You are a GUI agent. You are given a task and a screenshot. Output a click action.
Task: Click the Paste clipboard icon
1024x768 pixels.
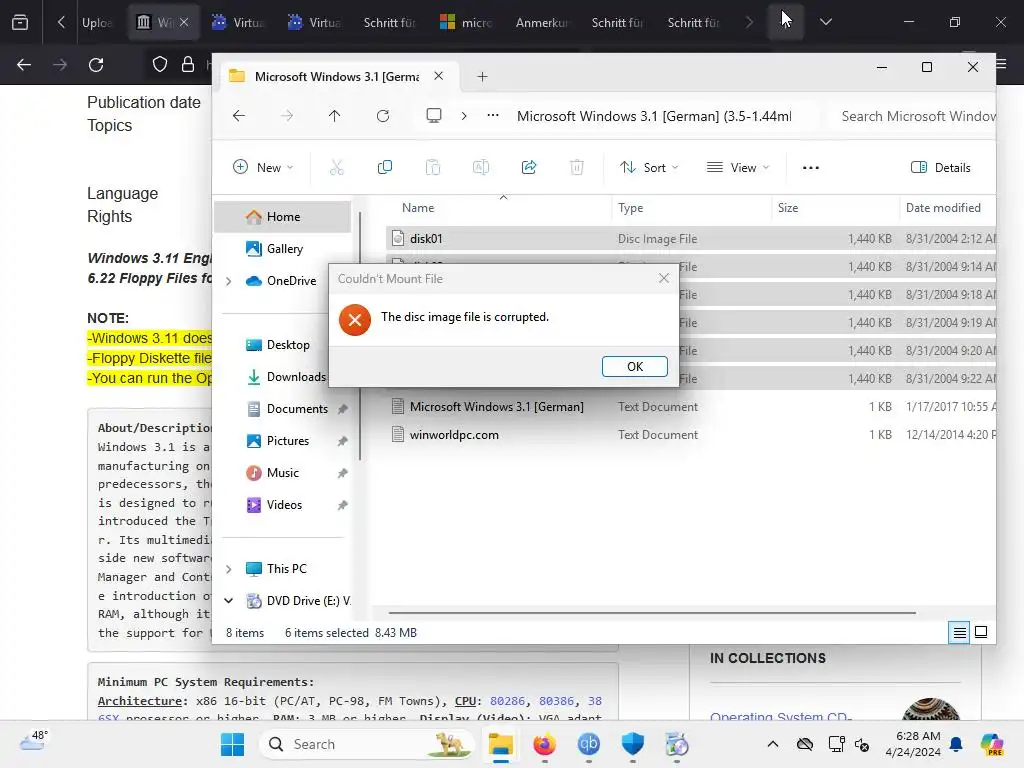[x=432, y=167]
